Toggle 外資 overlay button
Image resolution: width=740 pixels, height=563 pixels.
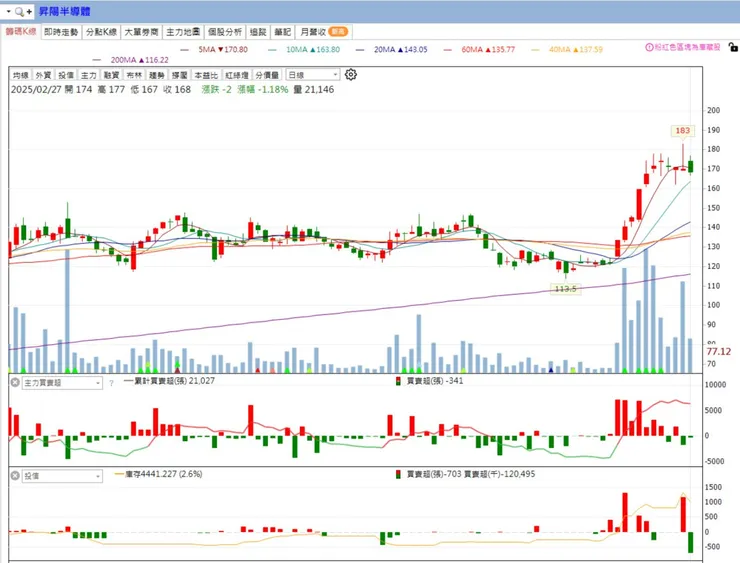(x=43, y=75)
